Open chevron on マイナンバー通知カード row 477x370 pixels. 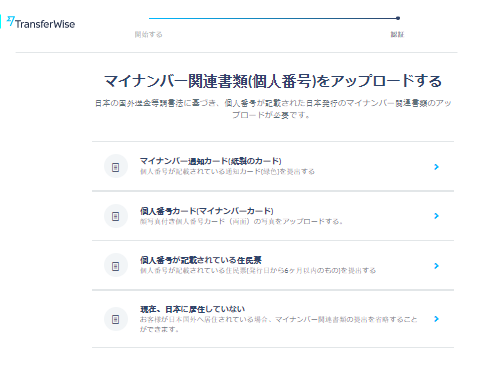tap(436, 167)
